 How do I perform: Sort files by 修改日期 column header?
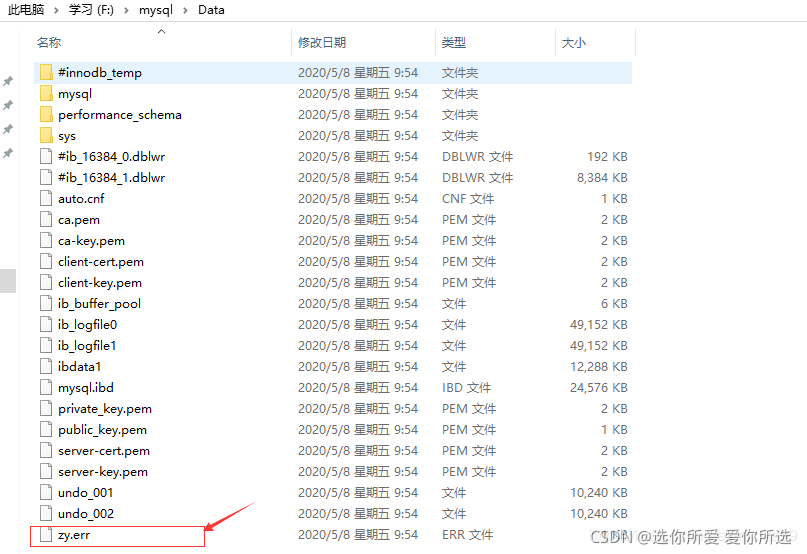click(322, 42)
